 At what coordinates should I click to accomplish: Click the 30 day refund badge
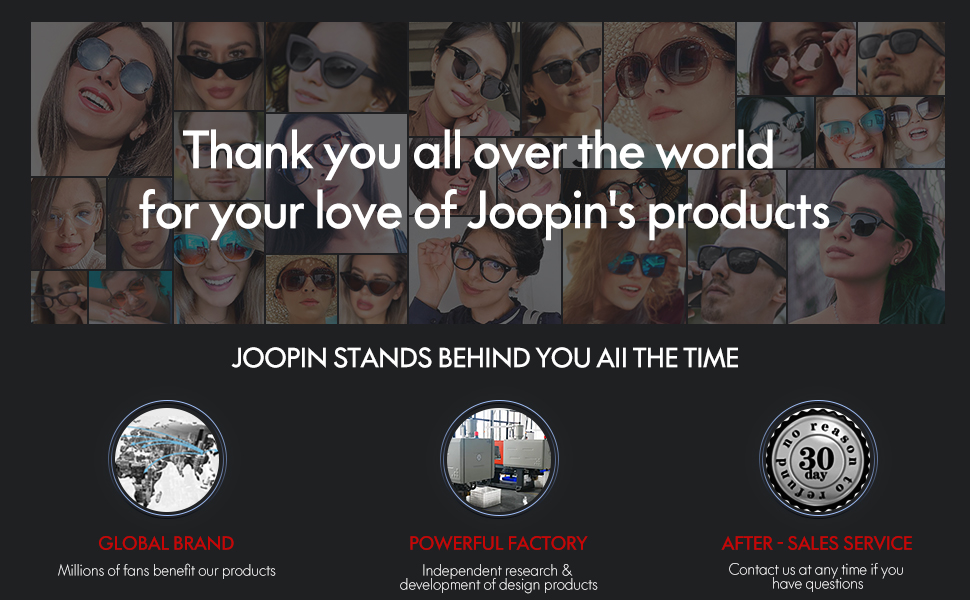[818, 458]
